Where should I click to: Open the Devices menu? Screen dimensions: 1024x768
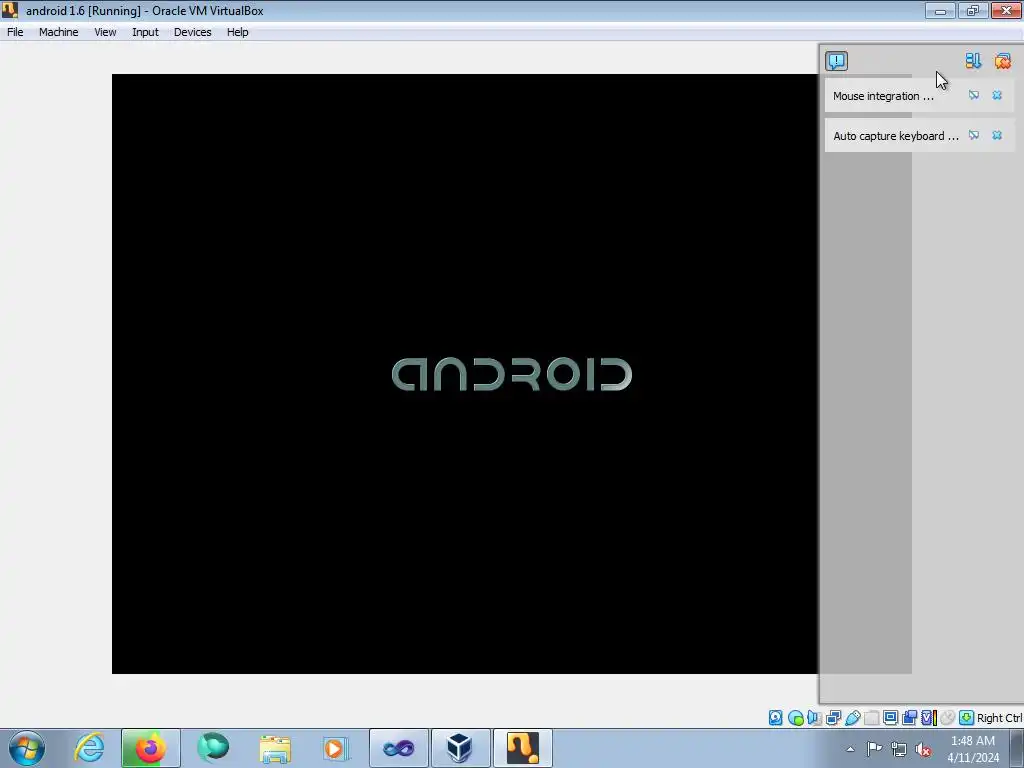pos(193,32)
